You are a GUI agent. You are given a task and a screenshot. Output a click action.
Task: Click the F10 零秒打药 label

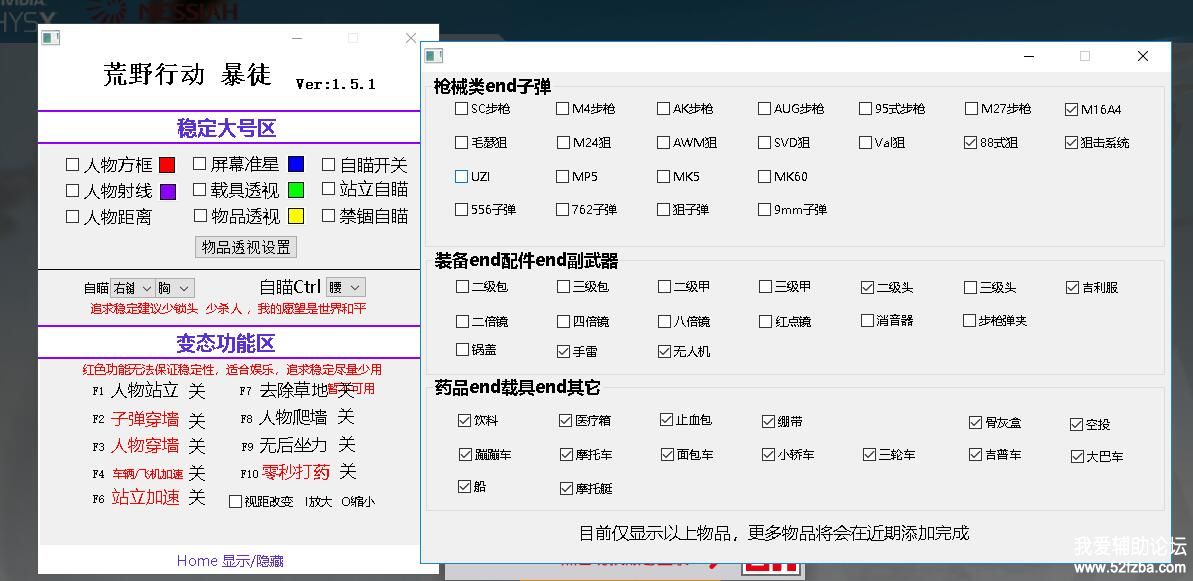[296, 472]
